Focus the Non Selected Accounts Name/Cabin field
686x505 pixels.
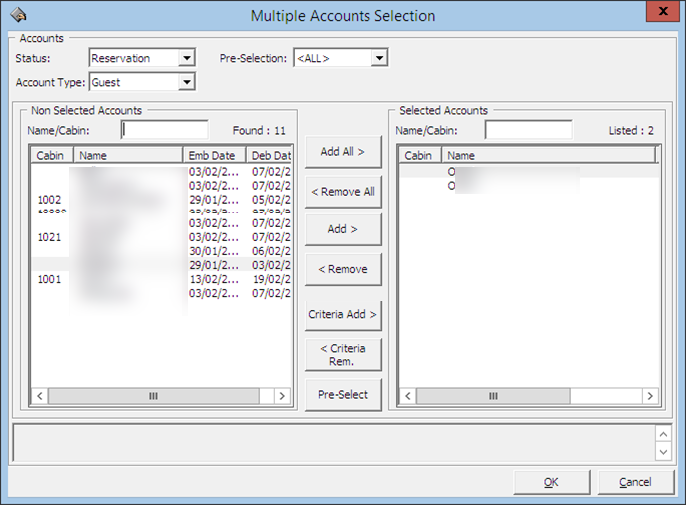[164, 130]
